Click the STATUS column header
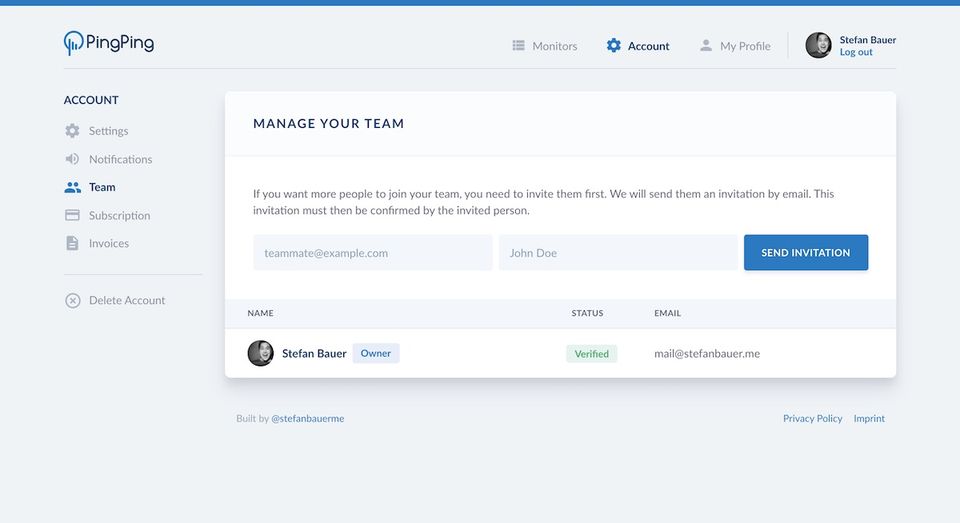The width and height of the screenshot is (960, 523). 587,313
